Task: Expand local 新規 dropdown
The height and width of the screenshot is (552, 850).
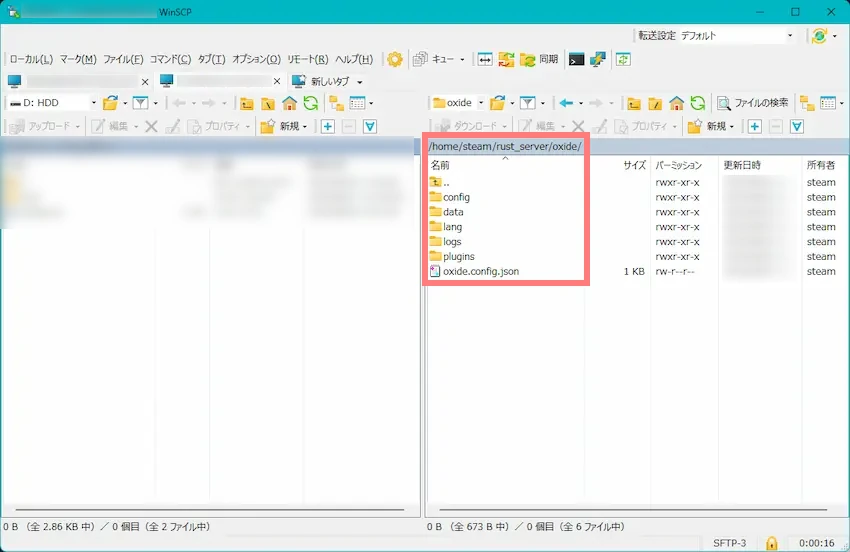Action: tap(305, 126)
